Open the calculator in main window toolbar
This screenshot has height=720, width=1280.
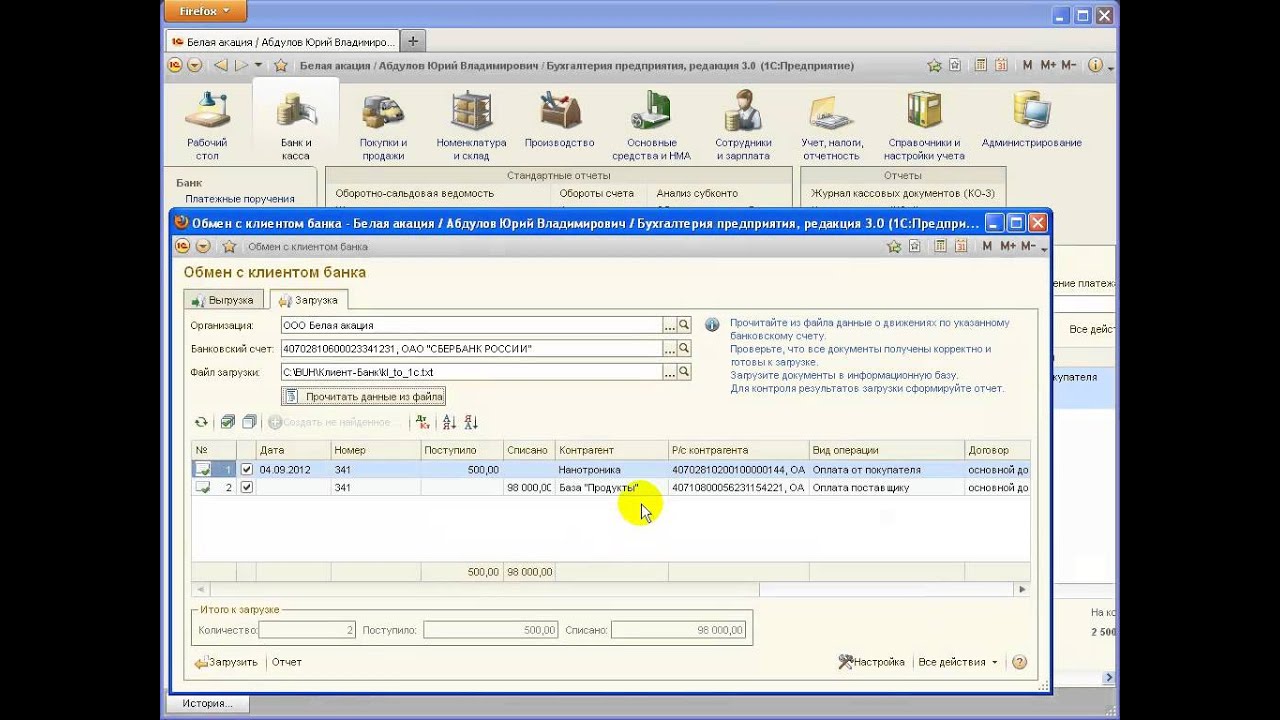981,65
